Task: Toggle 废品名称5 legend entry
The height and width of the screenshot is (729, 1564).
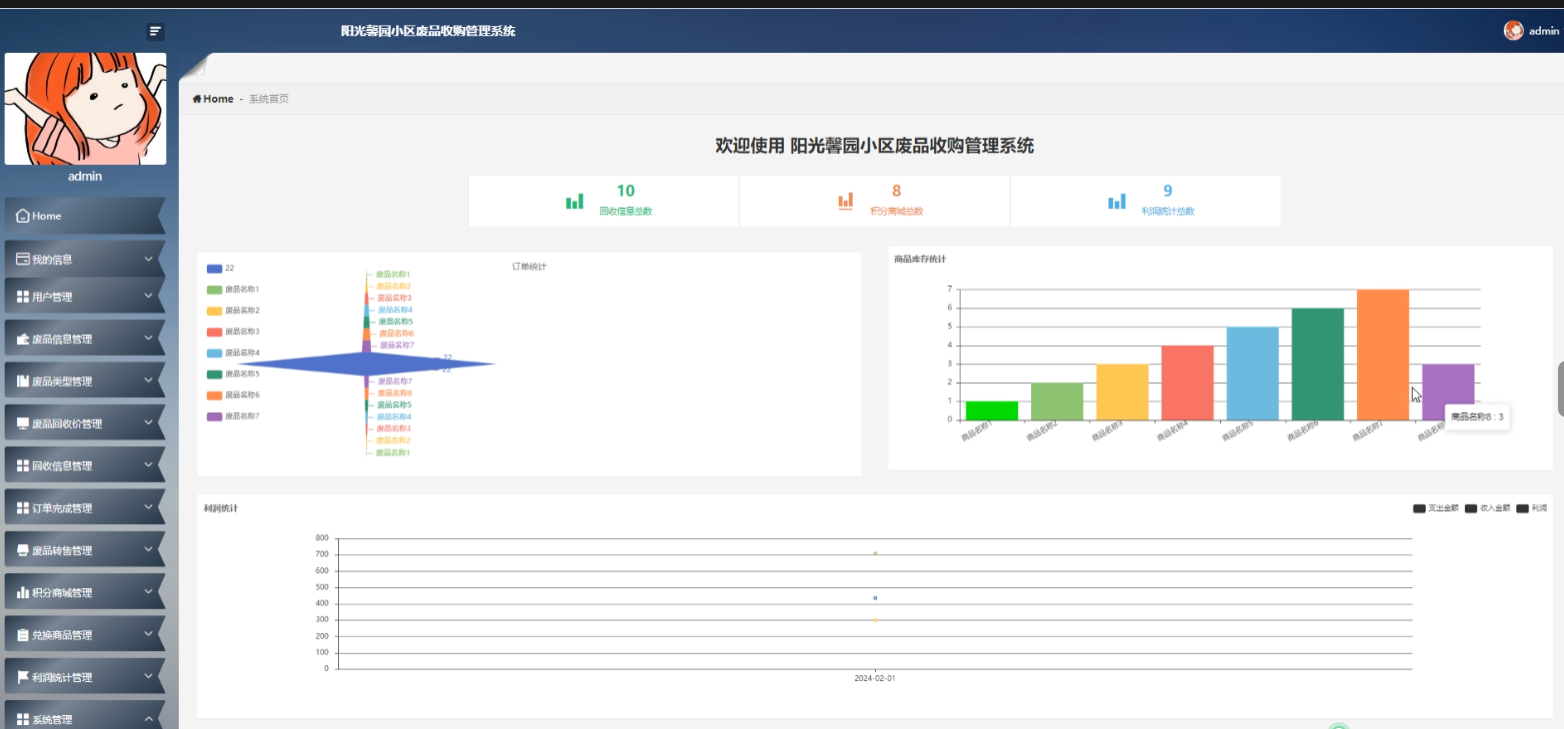Action: [x=233, y=373]
